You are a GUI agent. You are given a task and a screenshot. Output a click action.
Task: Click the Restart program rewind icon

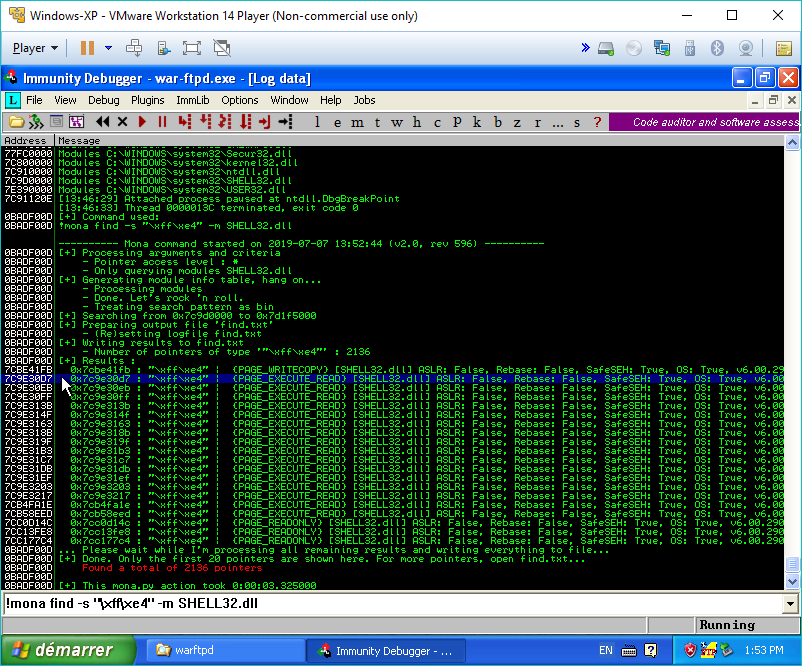pyautogui.click(x=103, y=122)
